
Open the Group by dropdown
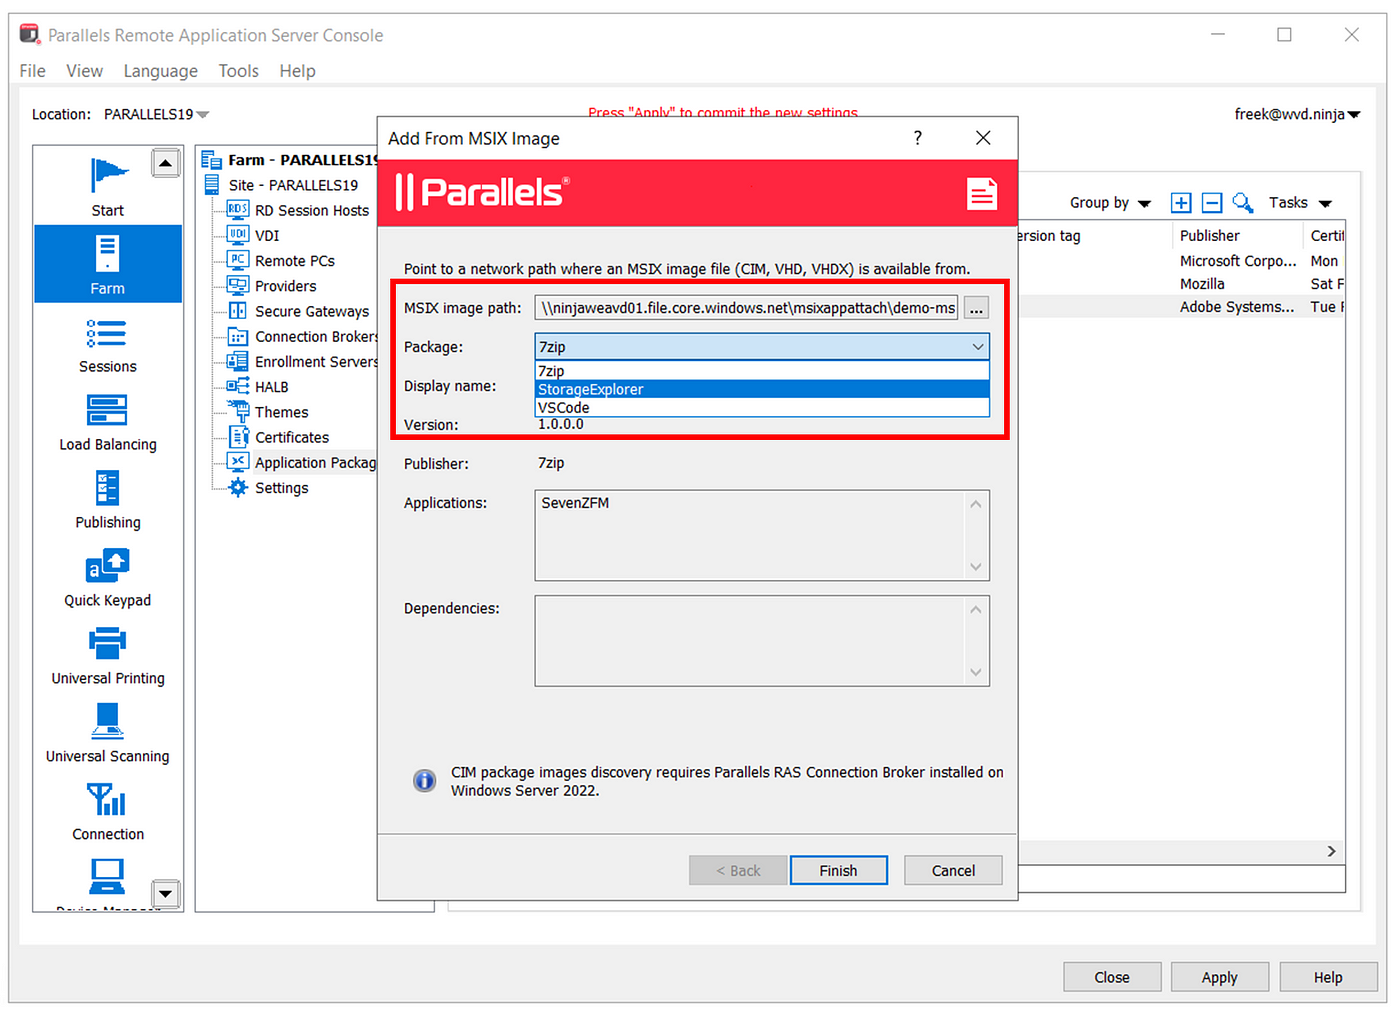click(x=1110, y=203)
